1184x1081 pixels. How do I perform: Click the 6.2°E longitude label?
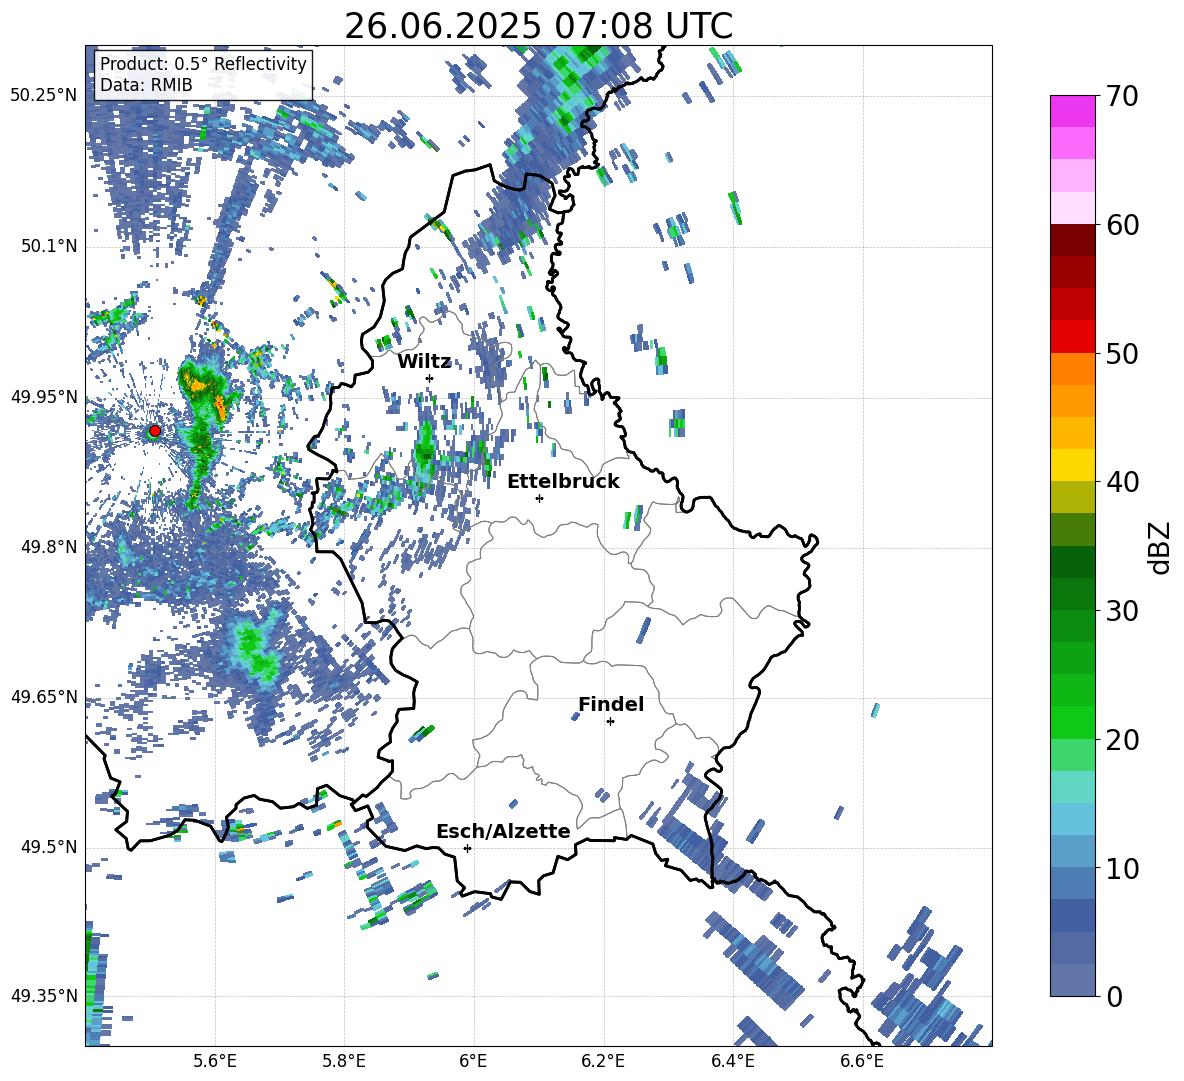coord(603,1061)
